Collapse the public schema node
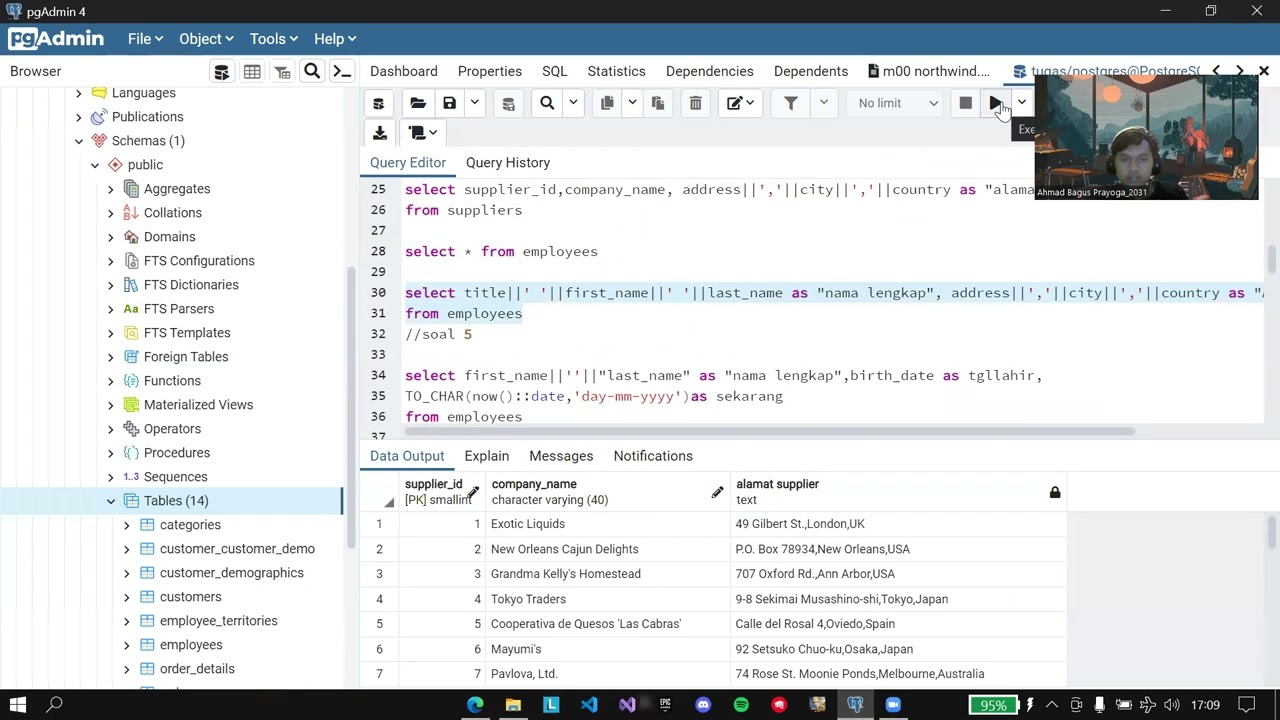Screen dimensions: 1280x720 point(95,165)
